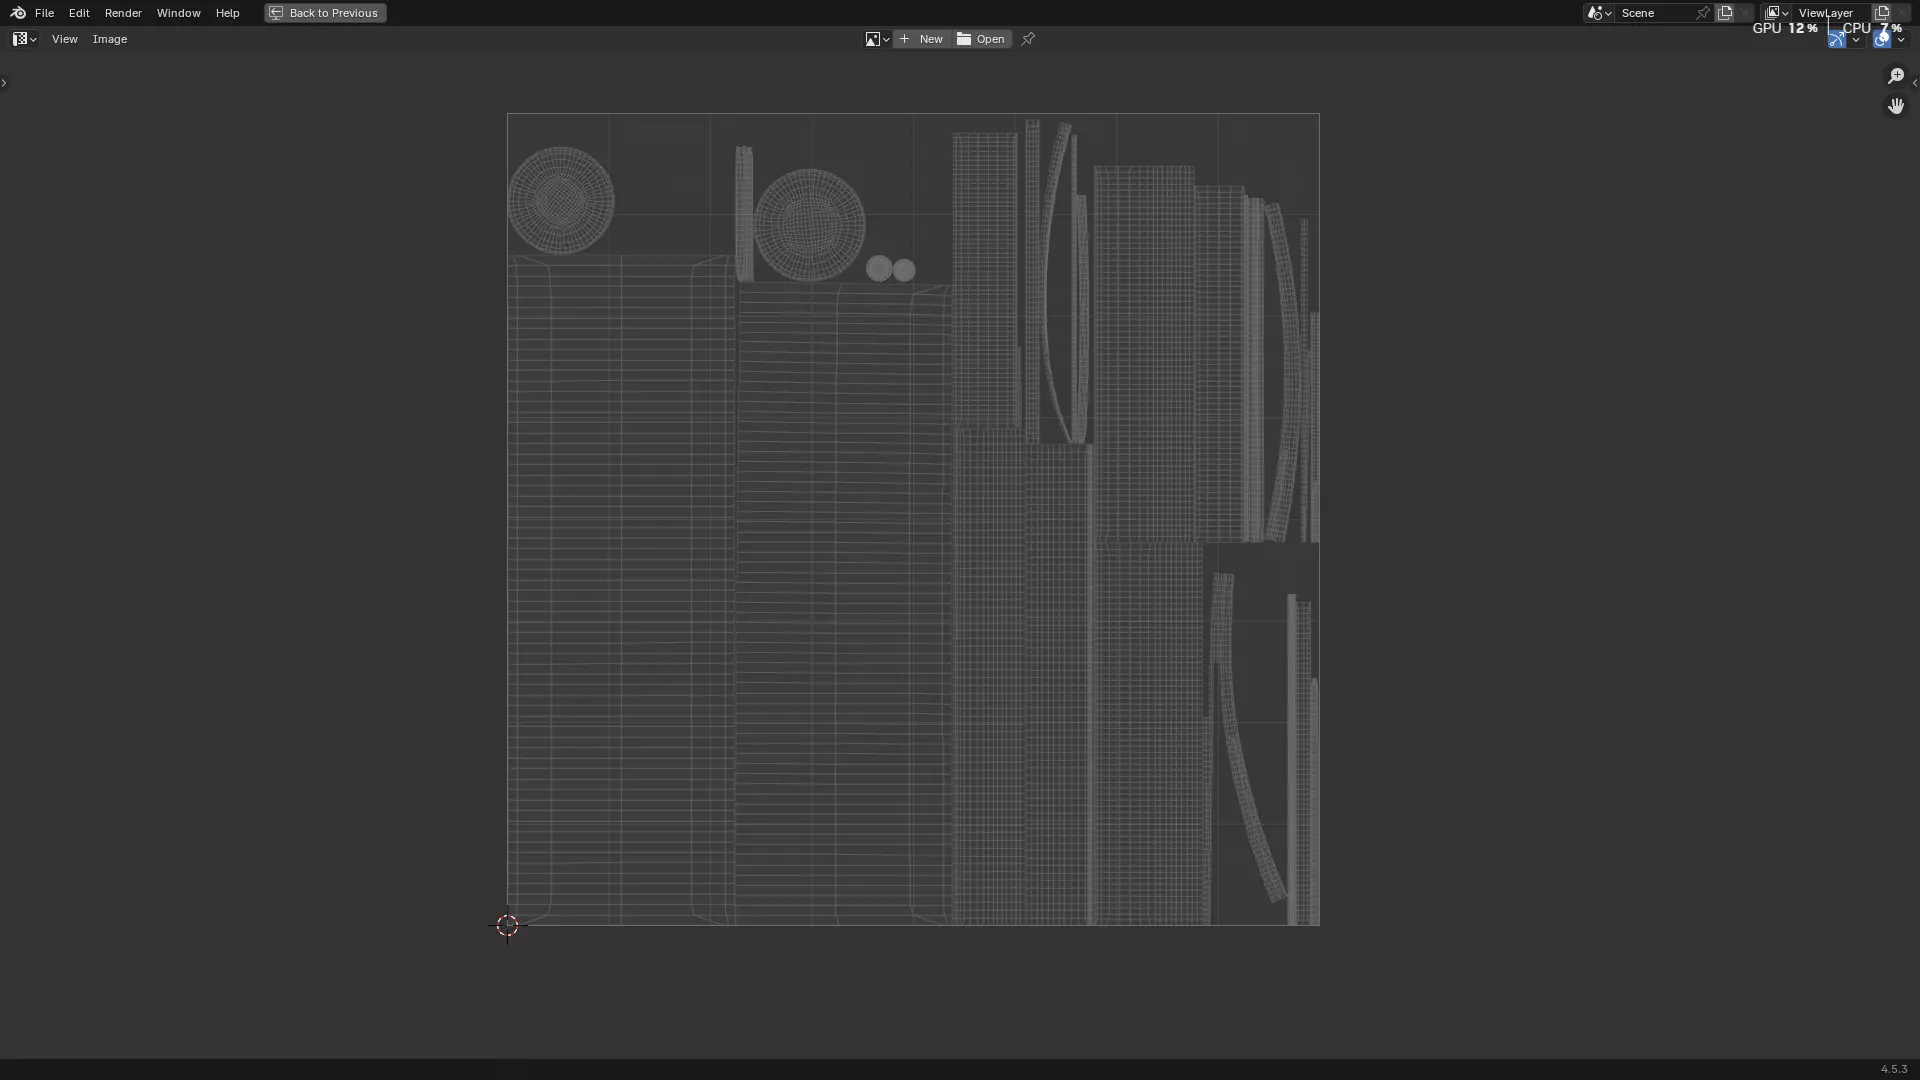Screen dimensions: 1920x1080
Task: Toggle the overlays display button
Action: pyautogui.click(x=1882, y=40)
